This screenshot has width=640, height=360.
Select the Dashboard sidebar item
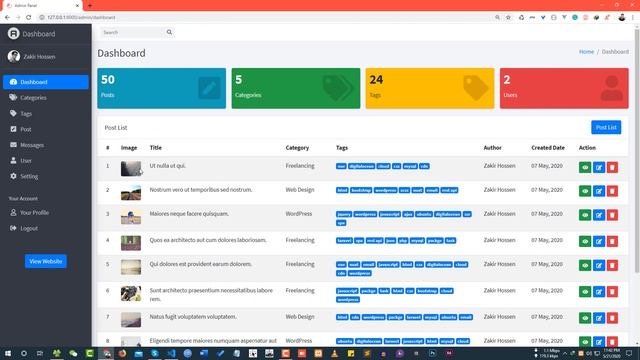click(46, 82)
